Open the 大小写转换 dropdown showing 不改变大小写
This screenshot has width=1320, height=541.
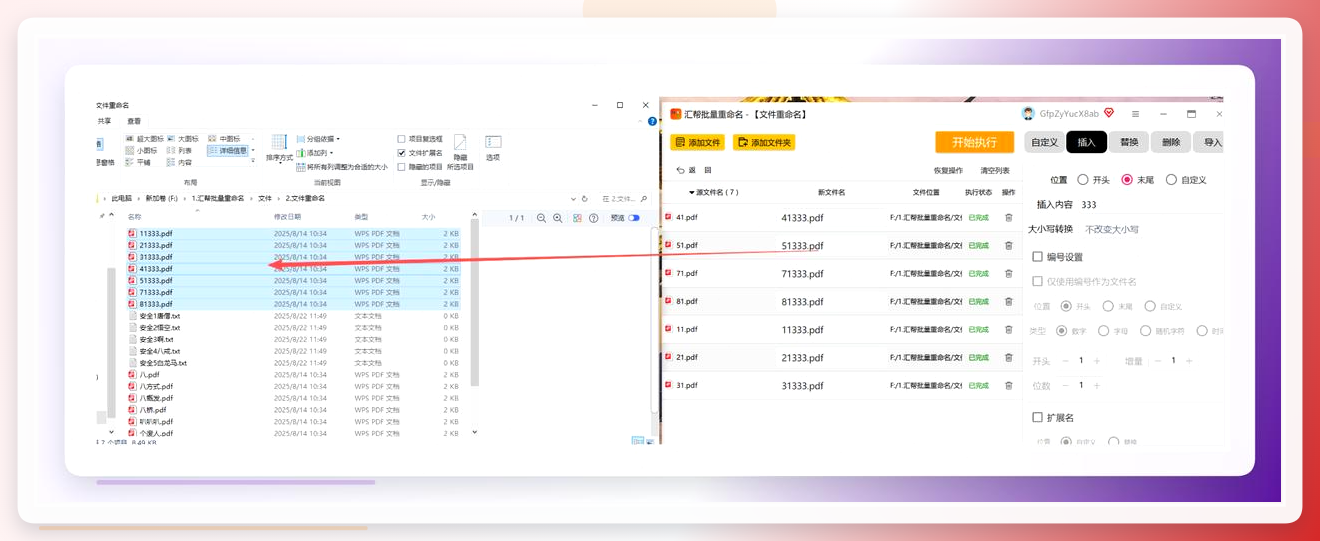point(1112,229)
